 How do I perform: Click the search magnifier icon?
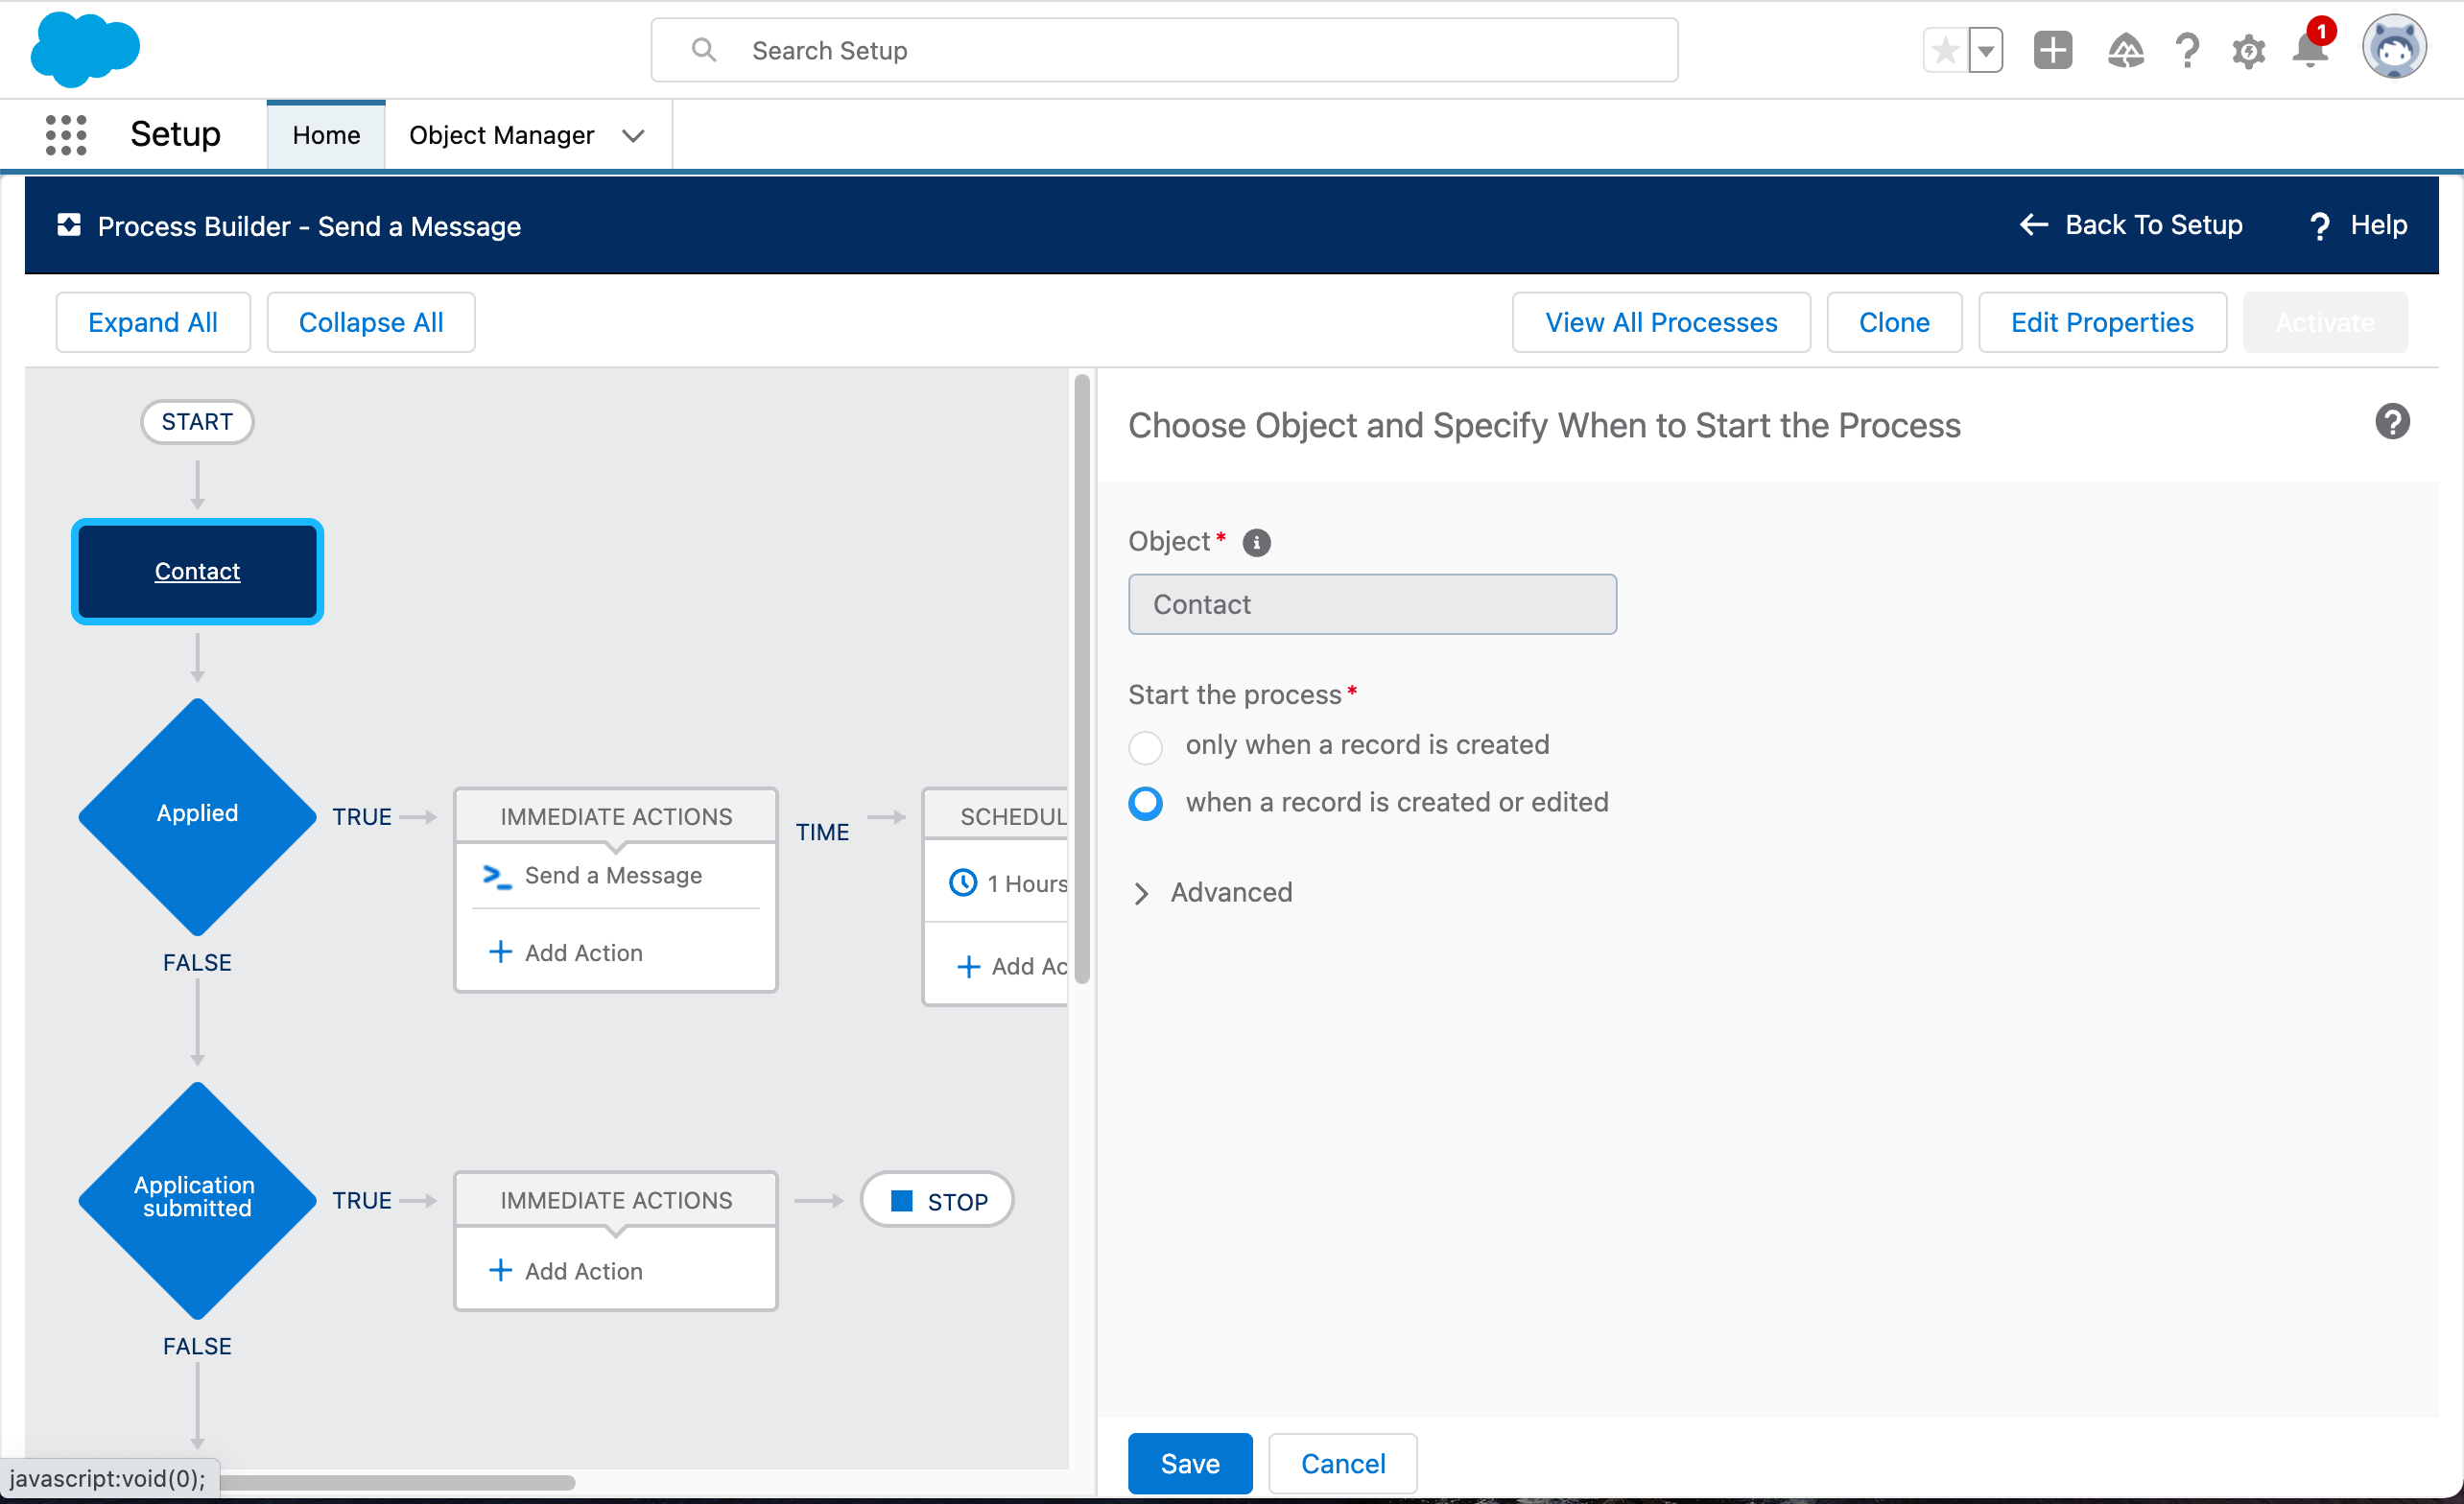click(x=704, y=50)
